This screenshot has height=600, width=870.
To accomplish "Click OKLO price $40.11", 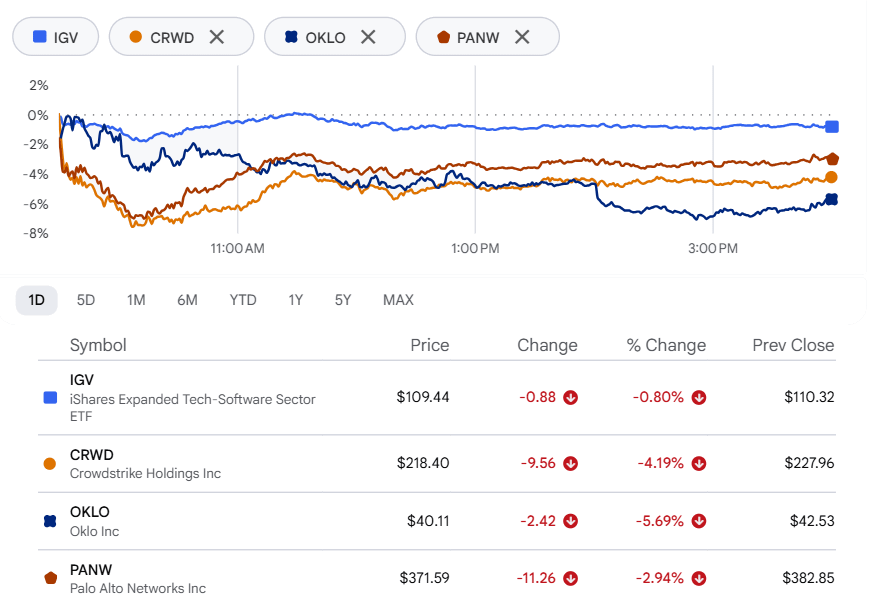I will tap(428, 521).
